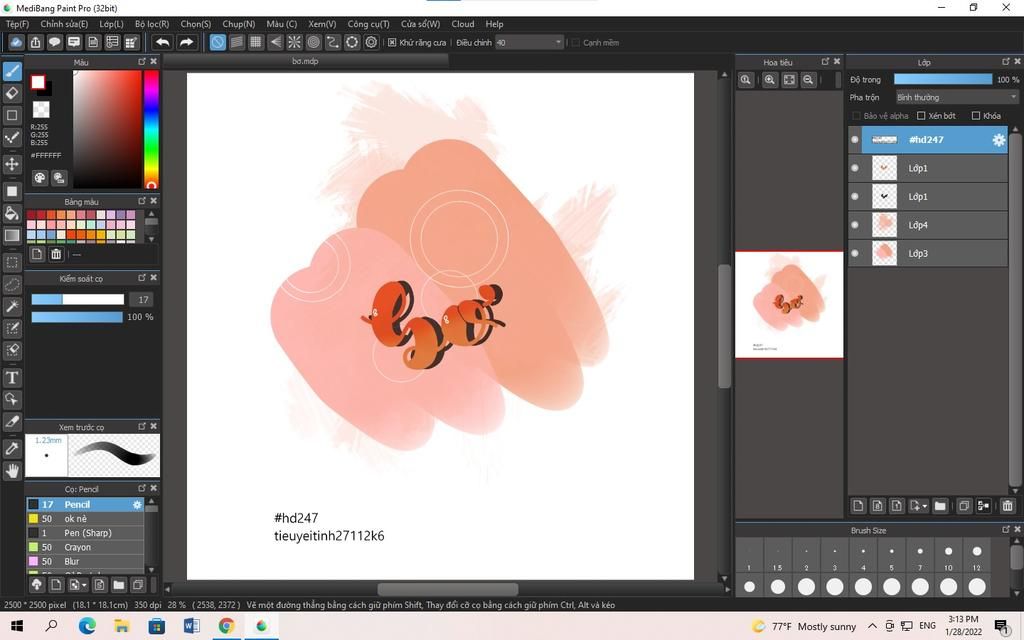Viewport: 1024px width, 640px height.
Task: Select the Hand pan tool
Action: pos(12,470)
